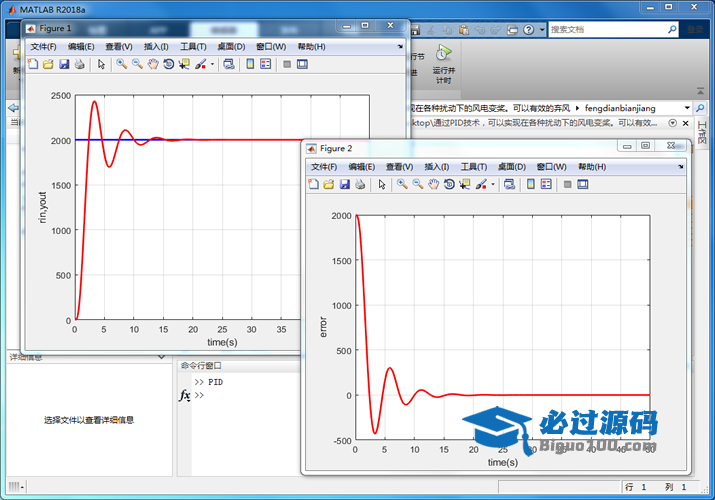Screen dimensions: 715x500
Task: Select Pan hand tool in Figure 2
Action: [x=433, y=184]
